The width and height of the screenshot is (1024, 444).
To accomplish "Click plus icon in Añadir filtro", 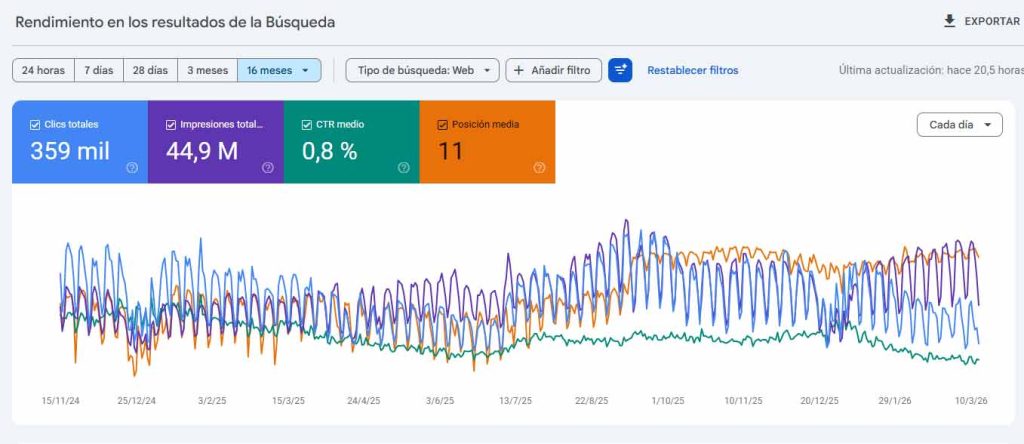I will (519, 70).
